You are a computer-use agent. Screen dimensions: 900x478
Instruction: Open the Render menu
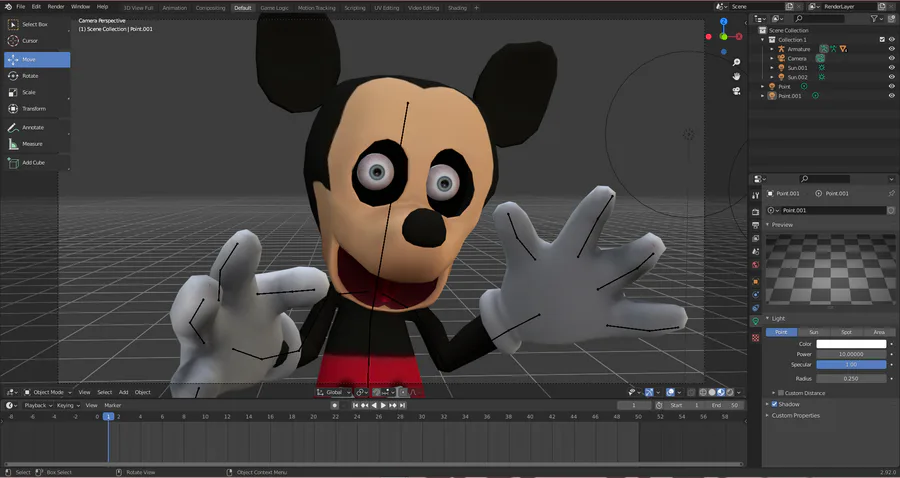[x=56, y=7]
